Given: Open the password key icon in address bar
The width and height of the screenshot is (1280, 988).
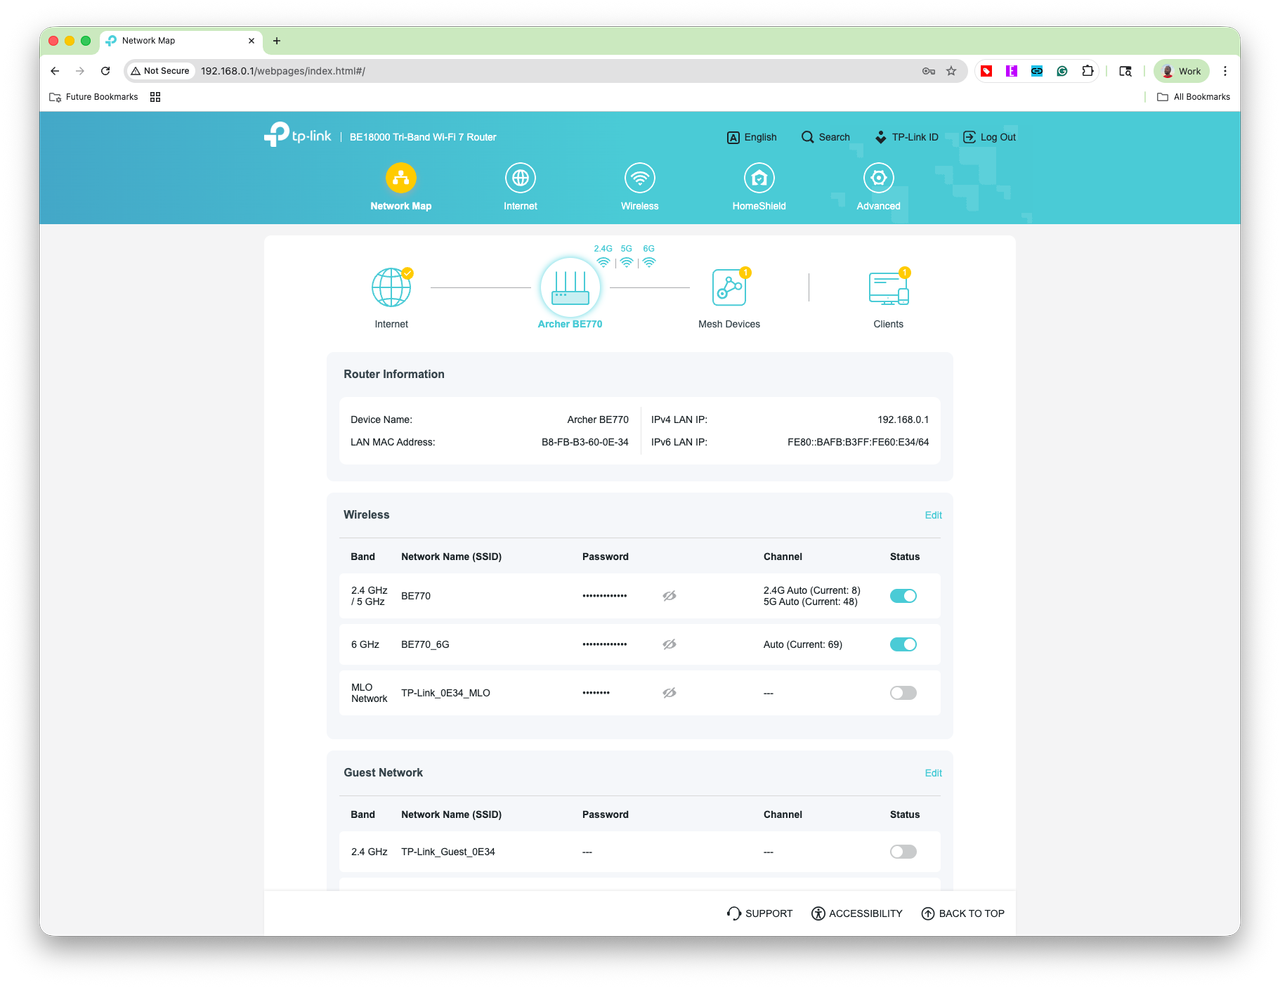Looking at the screenshot, I should tap(928, 71).
